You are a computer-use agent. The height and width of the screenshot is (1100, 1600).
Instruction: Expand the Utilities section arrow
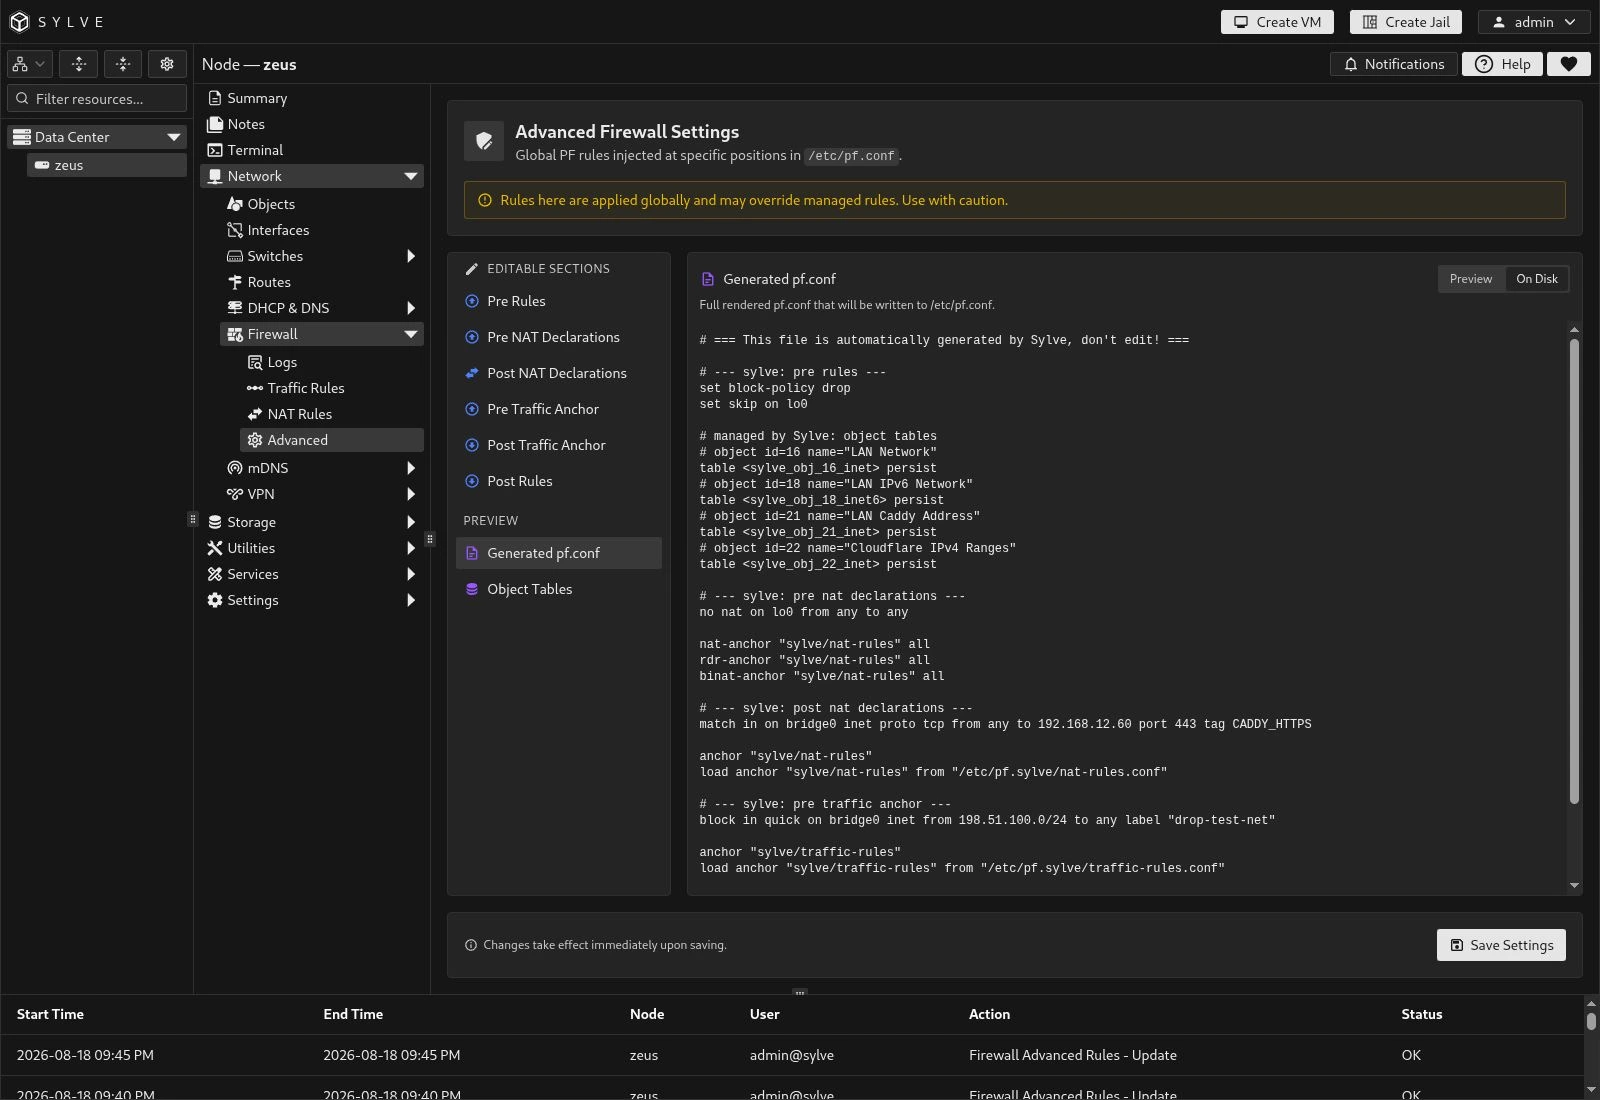[x=410, y=548]
